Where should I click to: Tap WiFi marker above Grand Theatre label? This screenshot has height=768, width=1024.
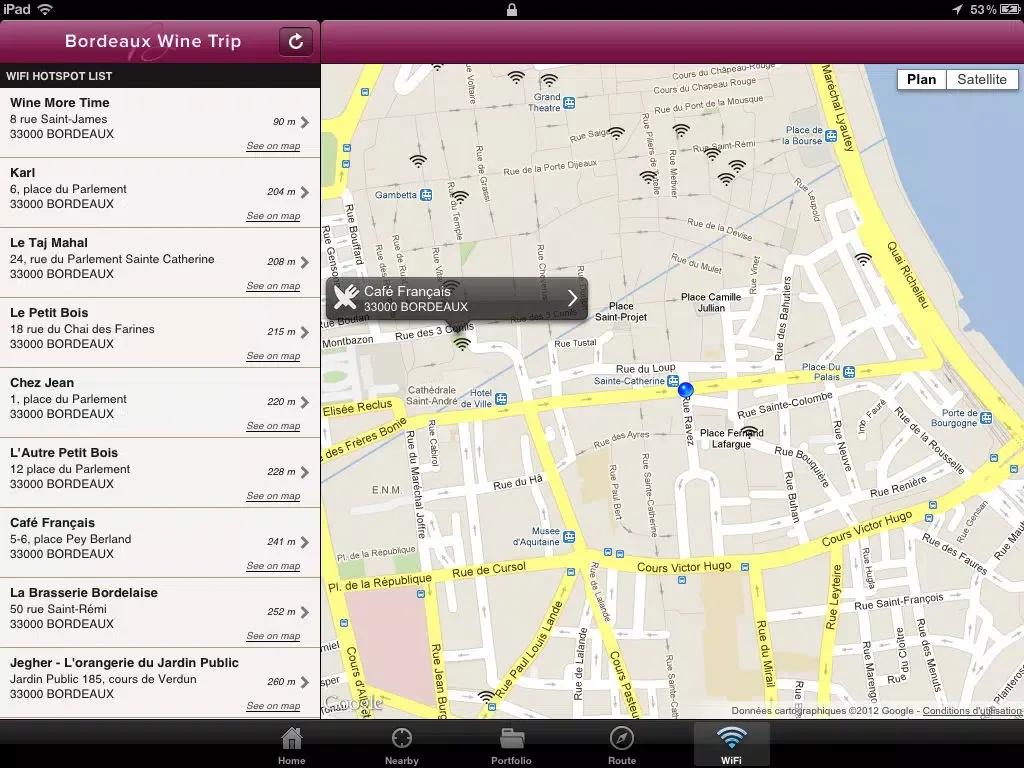coord(549,80)
